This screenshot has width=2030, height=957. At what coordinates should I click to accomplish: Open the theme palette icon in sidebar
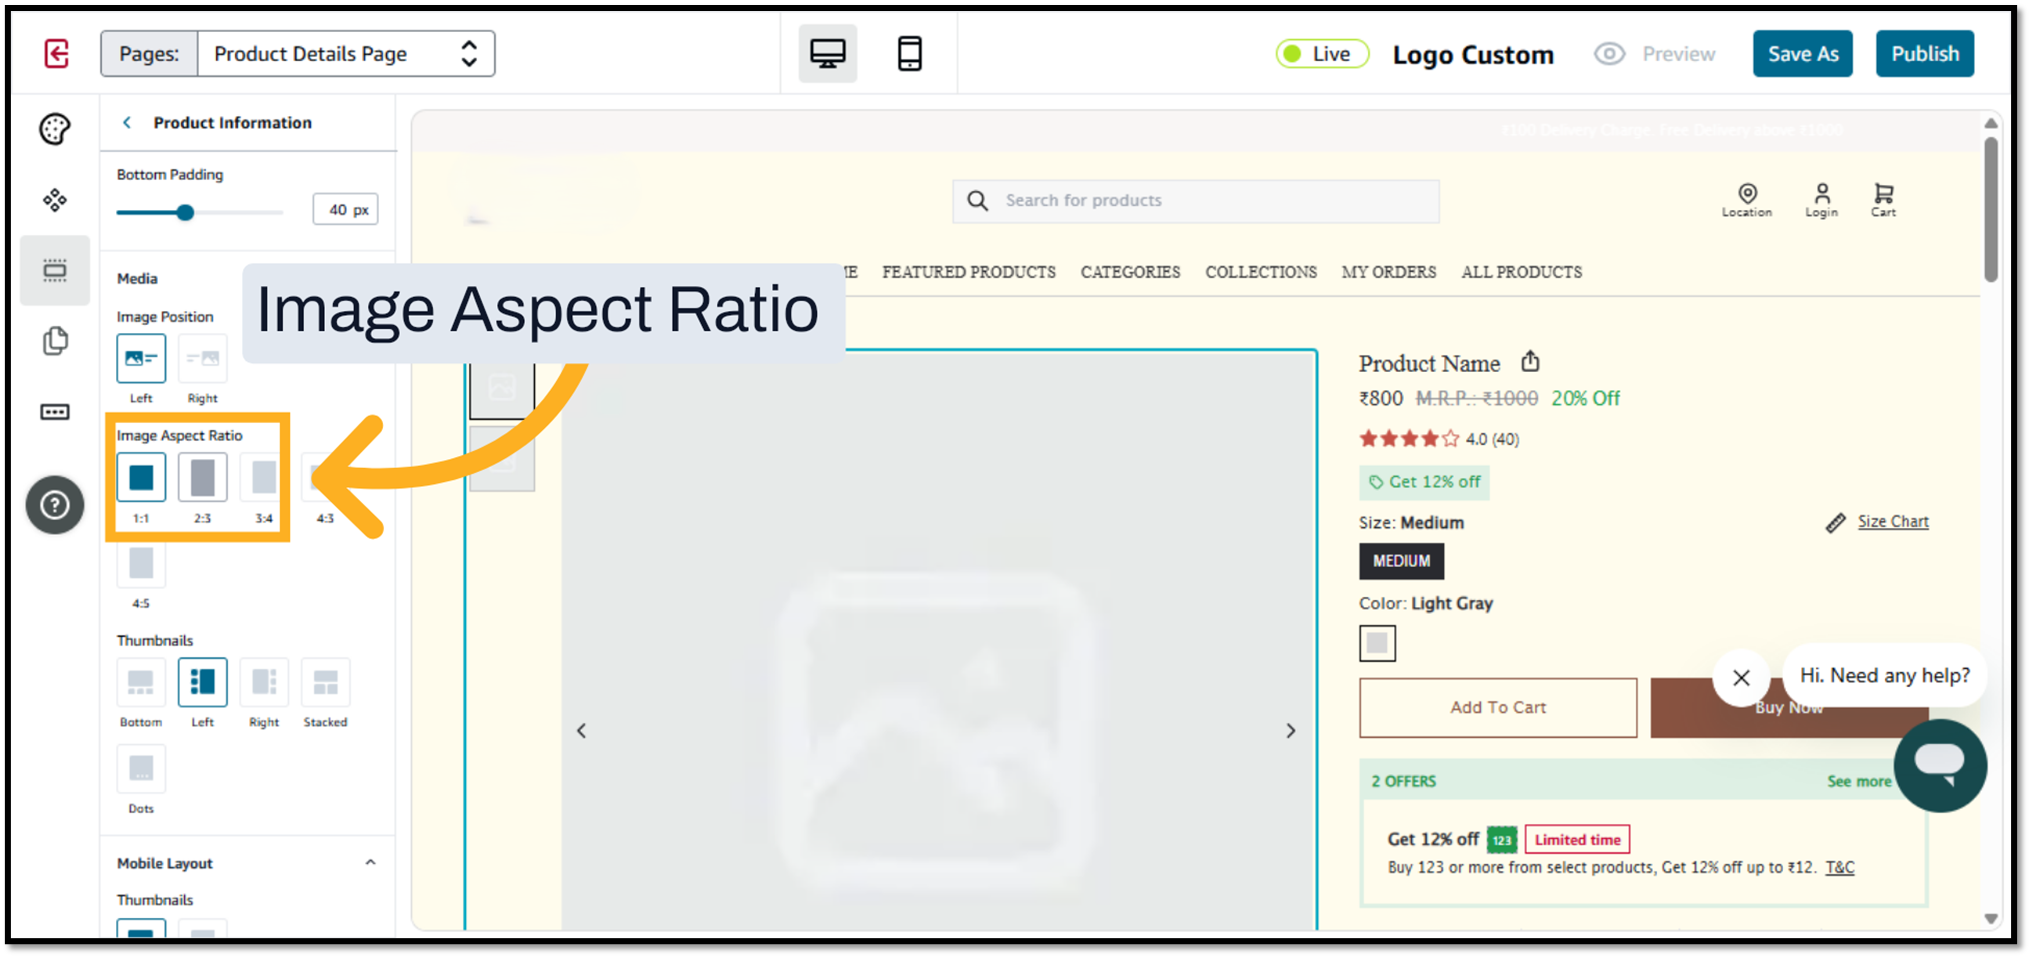click(55, 129)
